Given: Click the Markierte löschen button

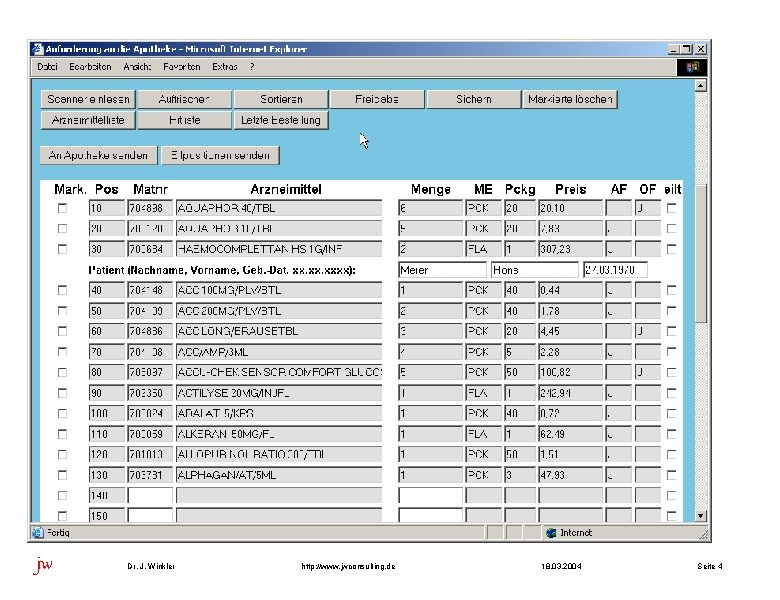Looking at the screenshot, I should pyautogui.click(x=570, y=99).
